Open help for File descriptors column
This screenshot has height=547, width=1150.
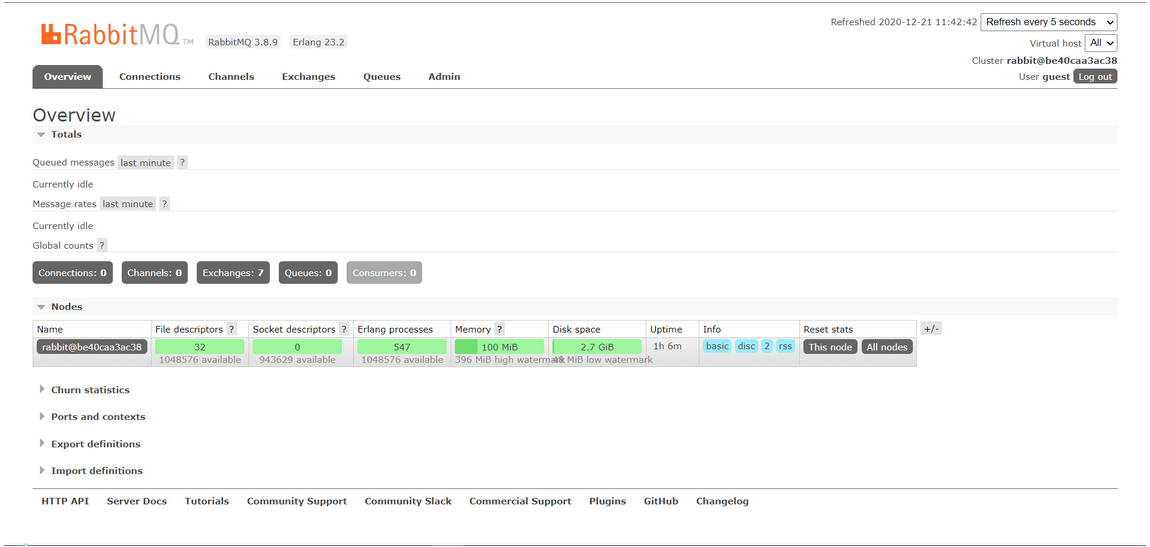click(x=232, y=329)
